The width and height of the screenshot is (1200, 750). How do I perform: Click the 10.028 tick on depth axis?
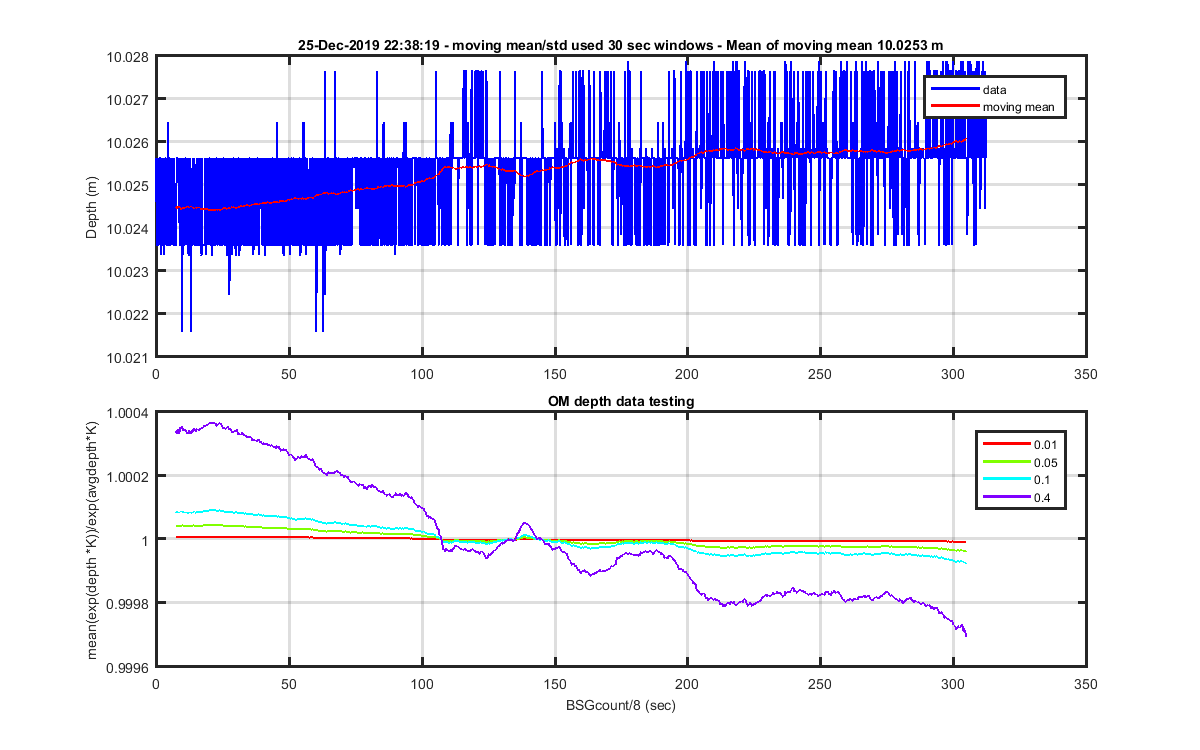[130, 57]
